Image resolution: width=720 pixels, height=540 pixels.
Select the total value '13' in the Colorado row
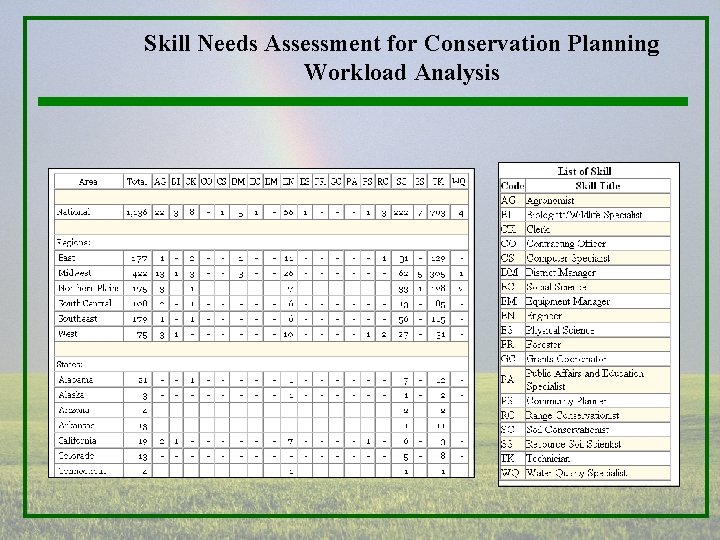[143, 456]
